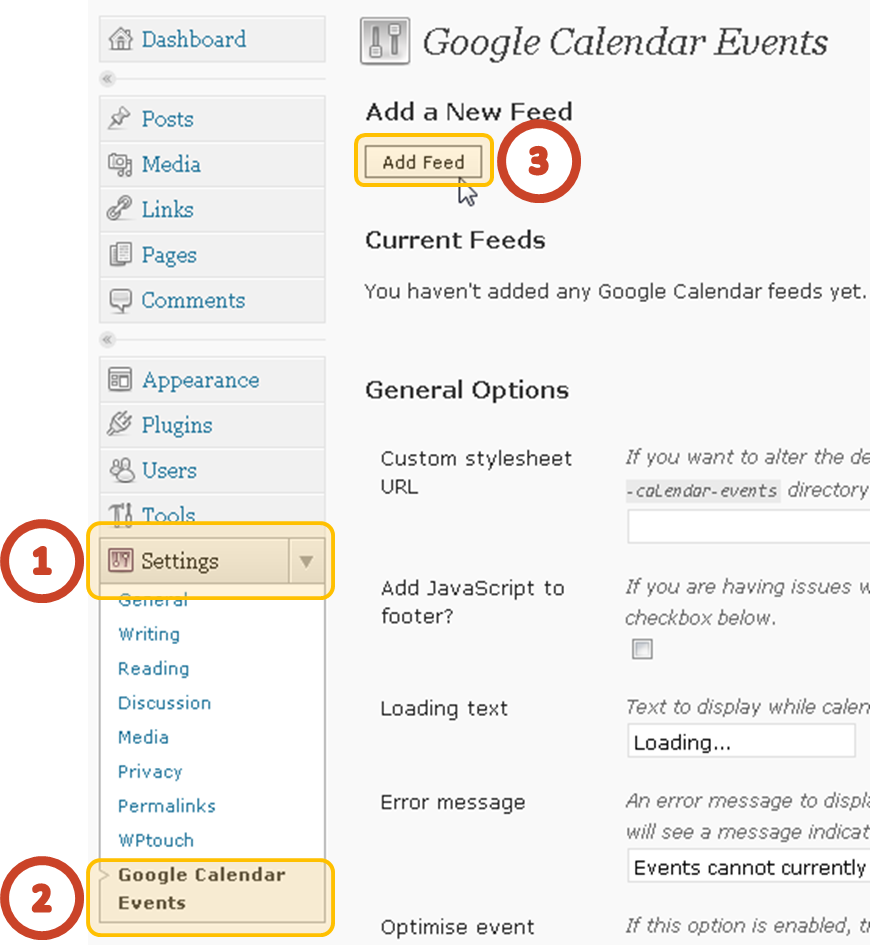Click the 'You haven't added any' feeds message
Screen dimensions: 870x945
[615, 292]
